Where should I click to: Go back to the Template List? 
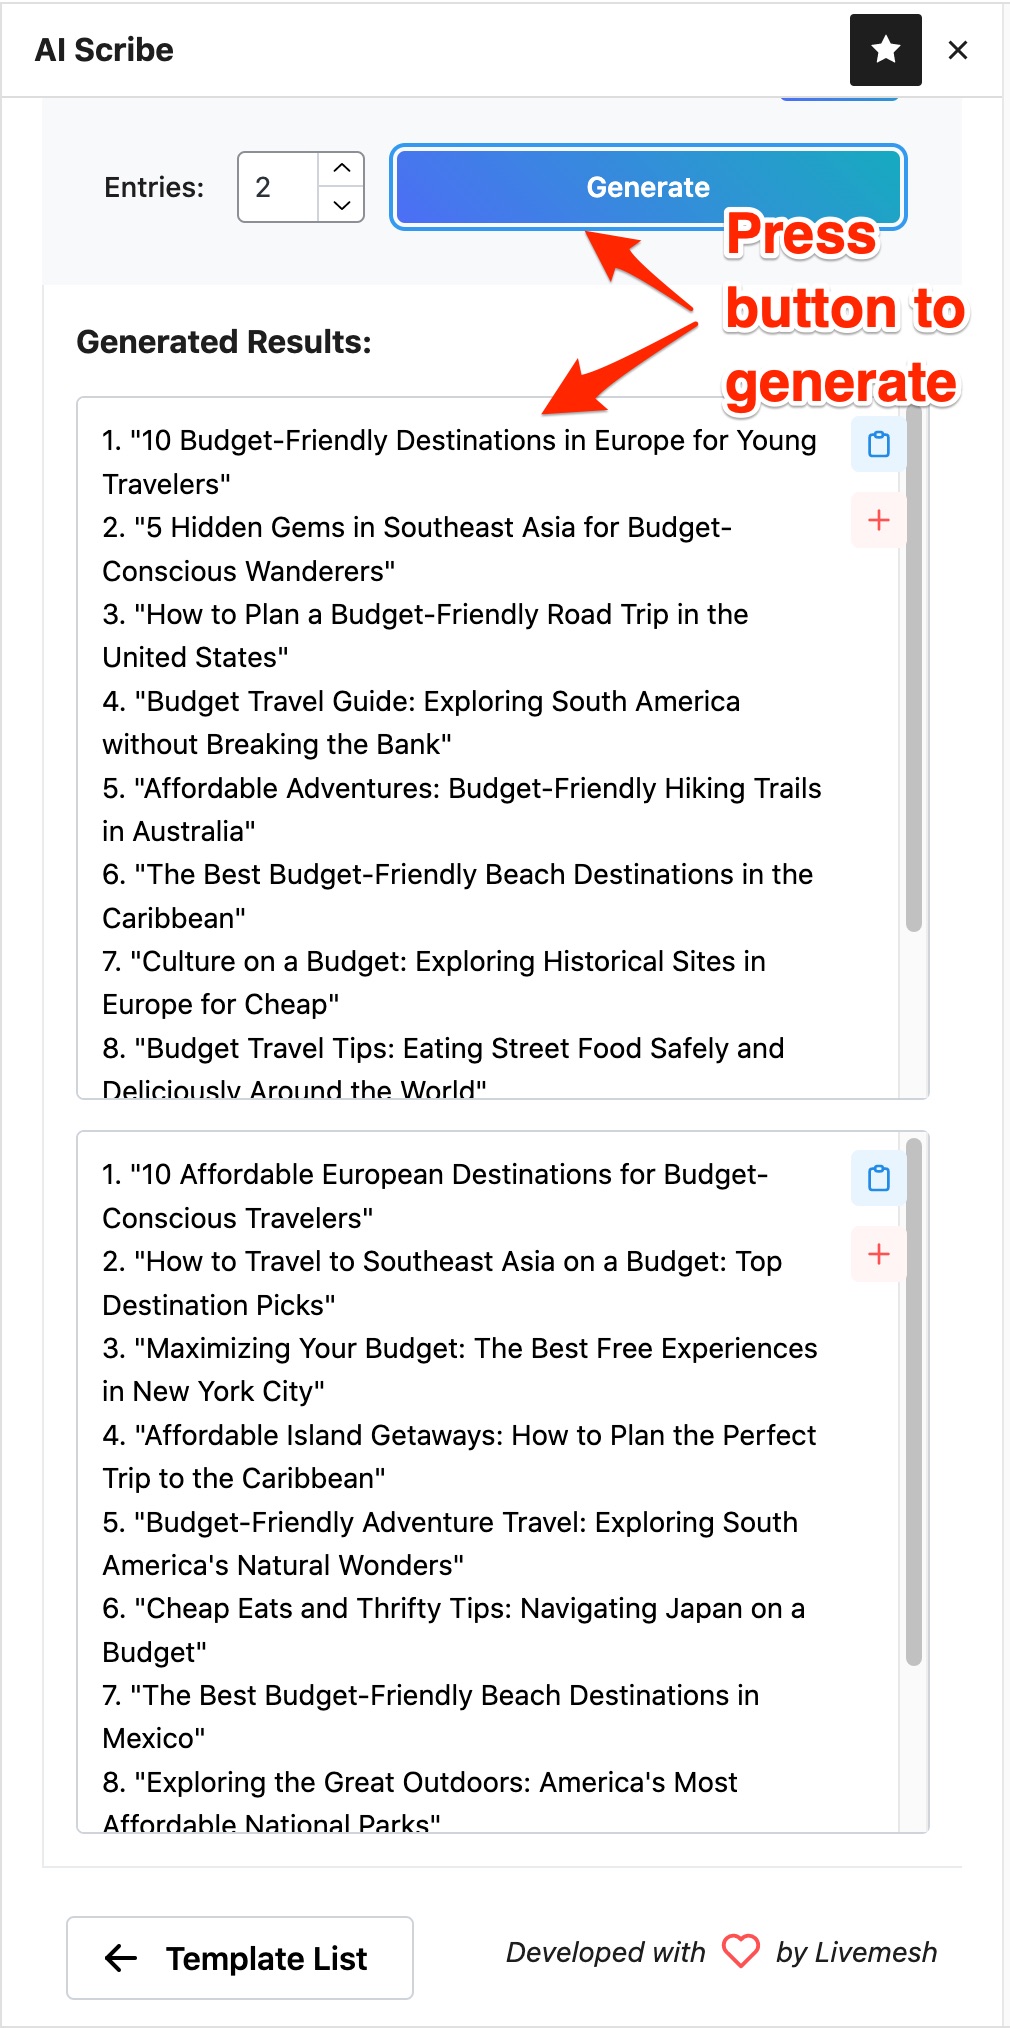[x=240, y=1958]
